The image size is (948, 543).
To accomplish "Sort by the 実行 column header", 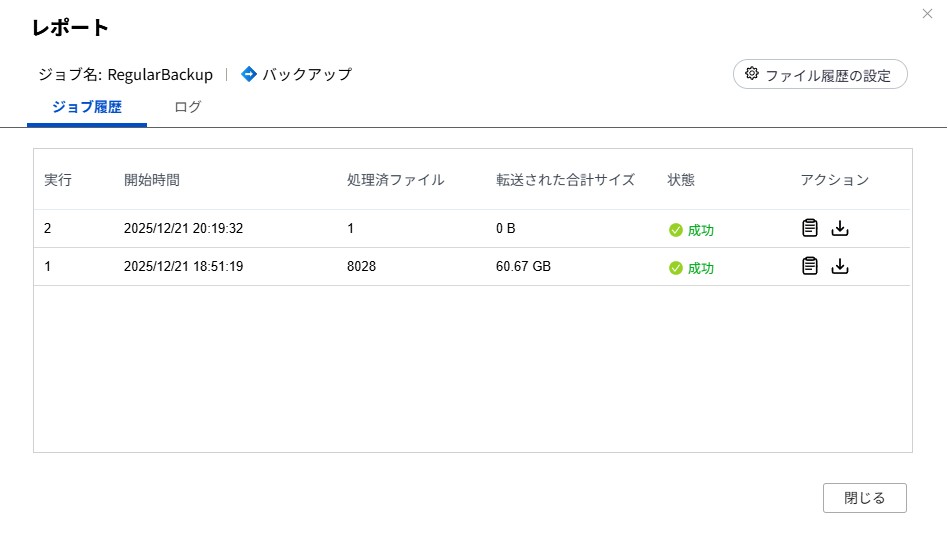I will coord(58,180).
